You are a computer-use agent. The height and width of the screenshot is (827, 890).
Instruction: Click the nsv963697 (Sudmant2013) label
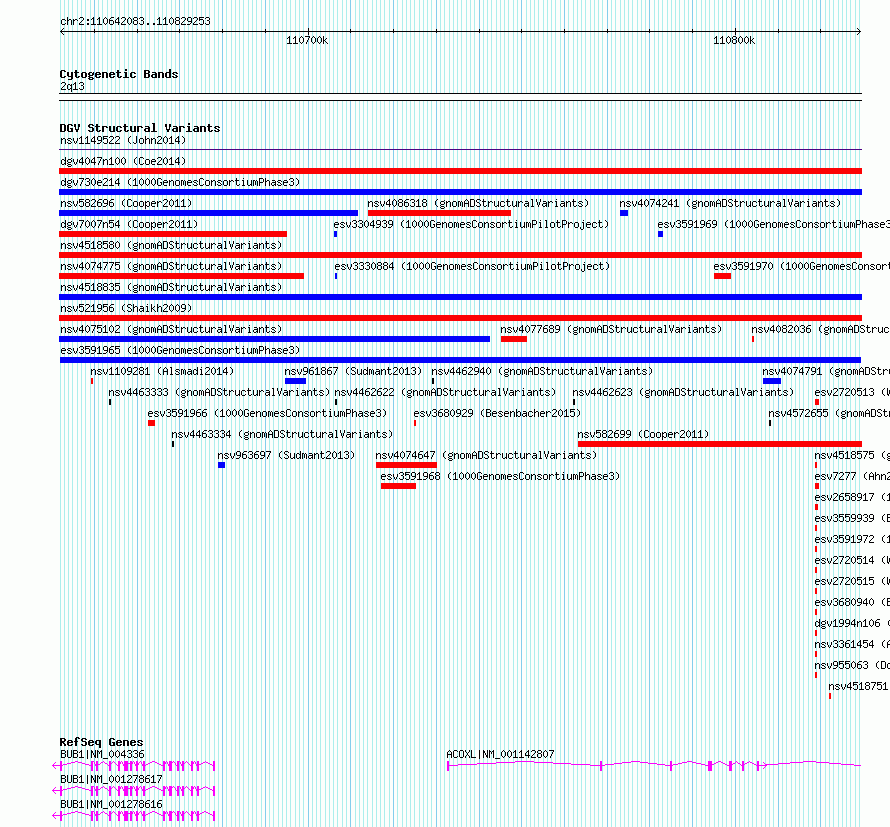click(286, 455)
